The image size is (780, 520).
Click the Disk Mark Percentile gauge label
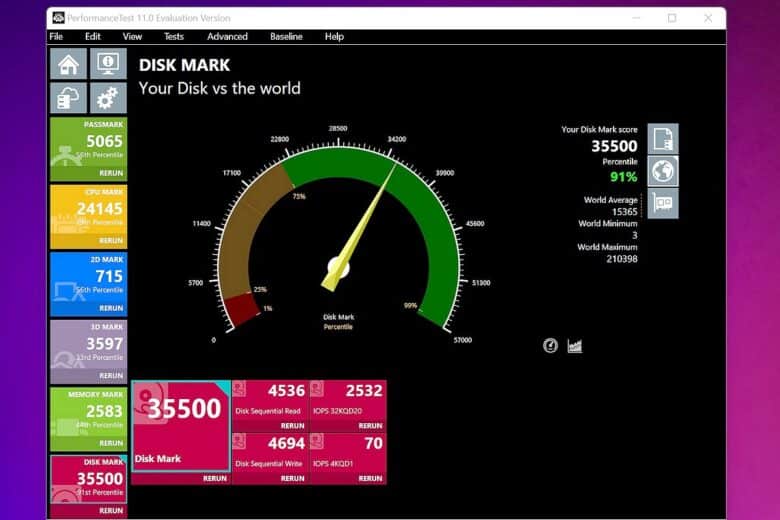pyautogui.click(x=338, y=322)
